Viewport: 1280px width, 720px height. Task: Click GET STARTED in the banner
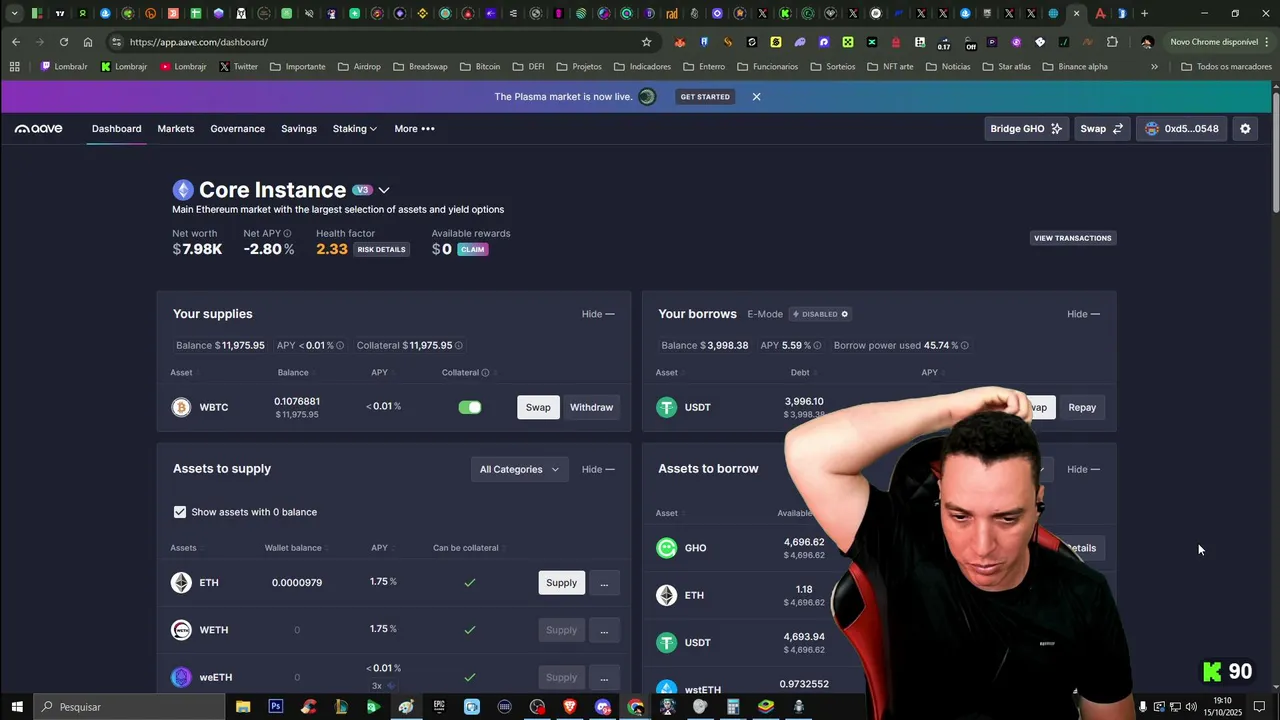pos(705,97)
